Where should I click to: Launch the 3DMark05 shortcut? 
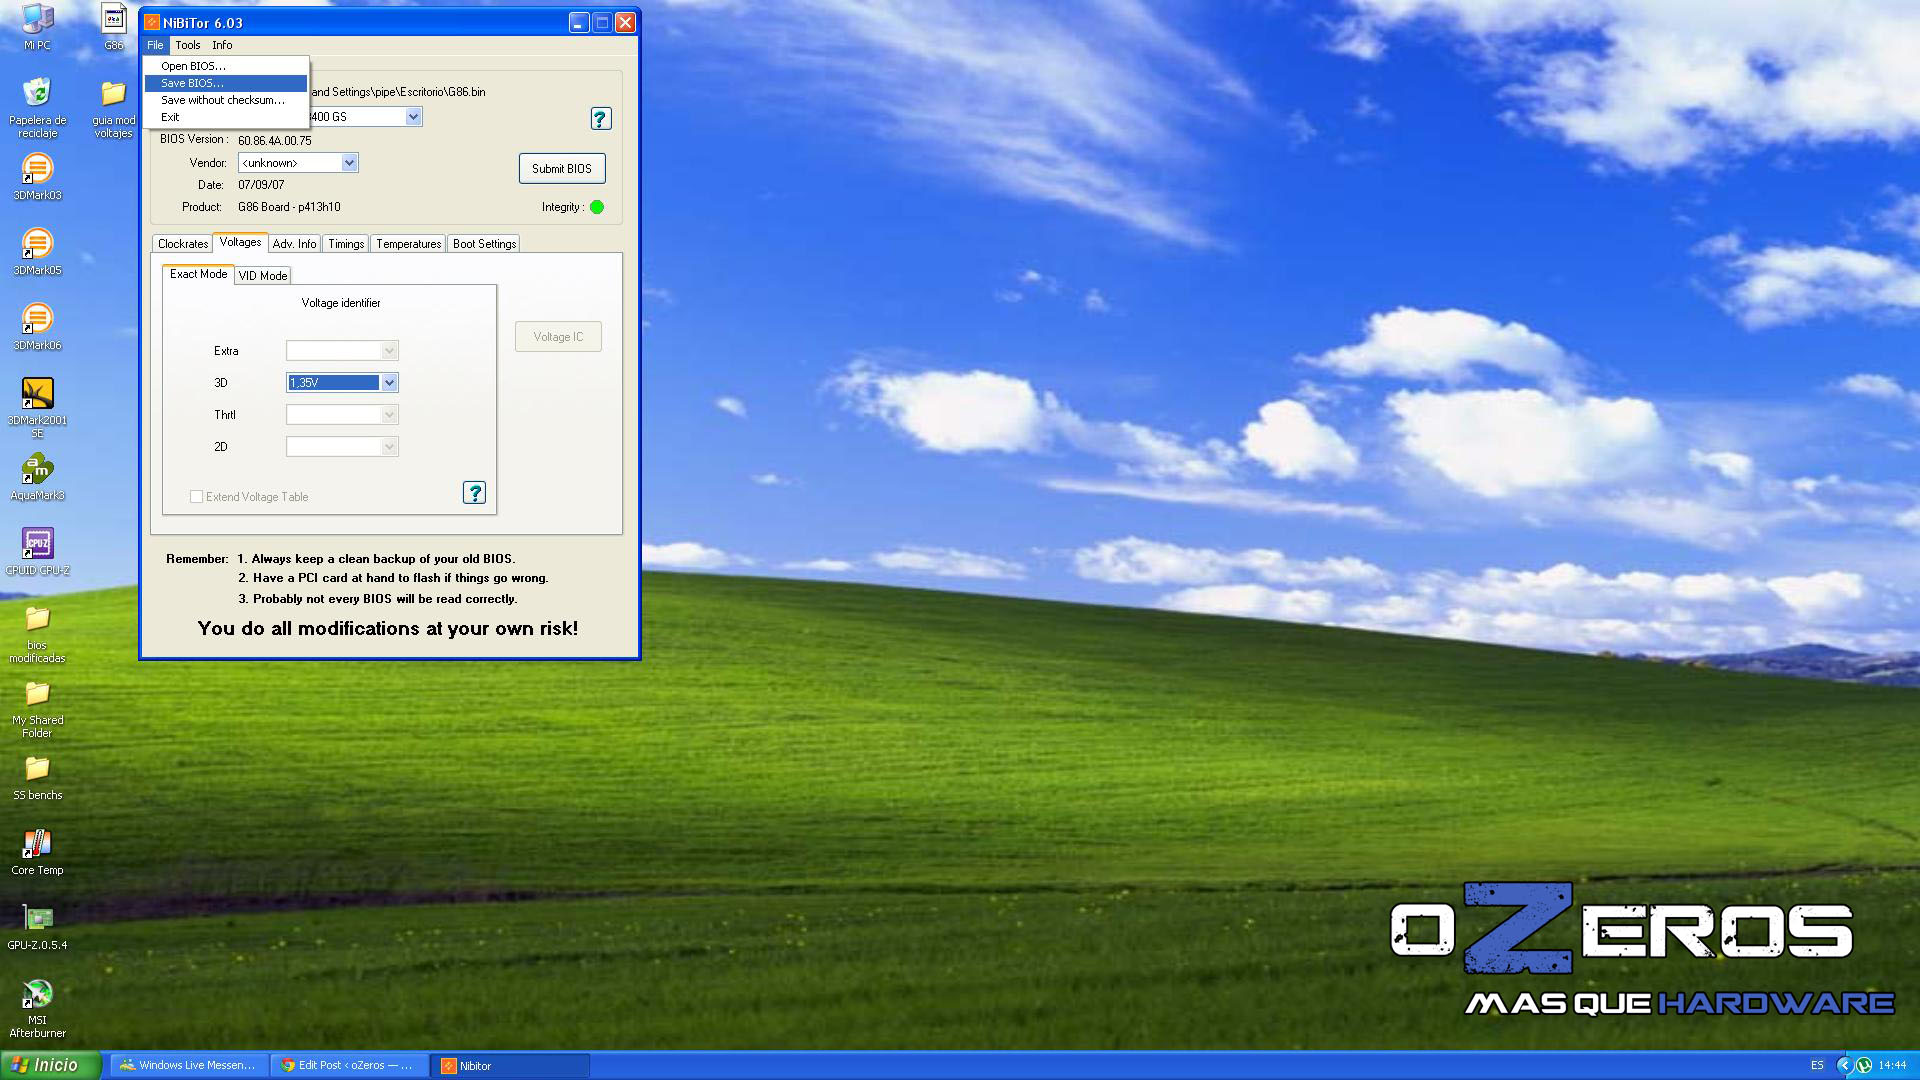coord(37,252)
